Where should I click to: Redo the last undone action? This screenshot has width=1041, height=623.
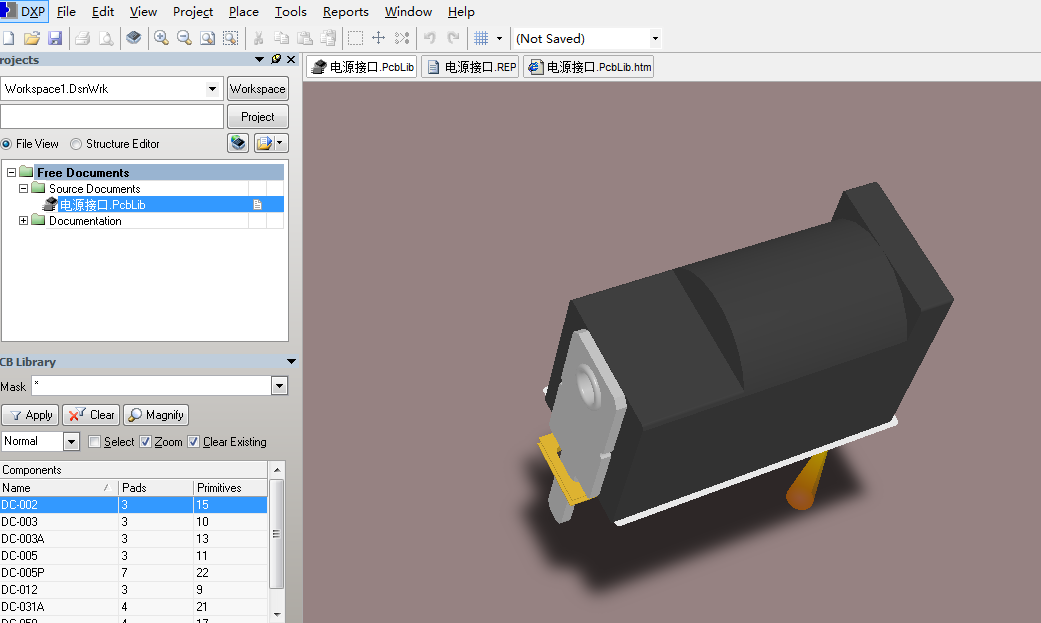(x=453, y=39)
